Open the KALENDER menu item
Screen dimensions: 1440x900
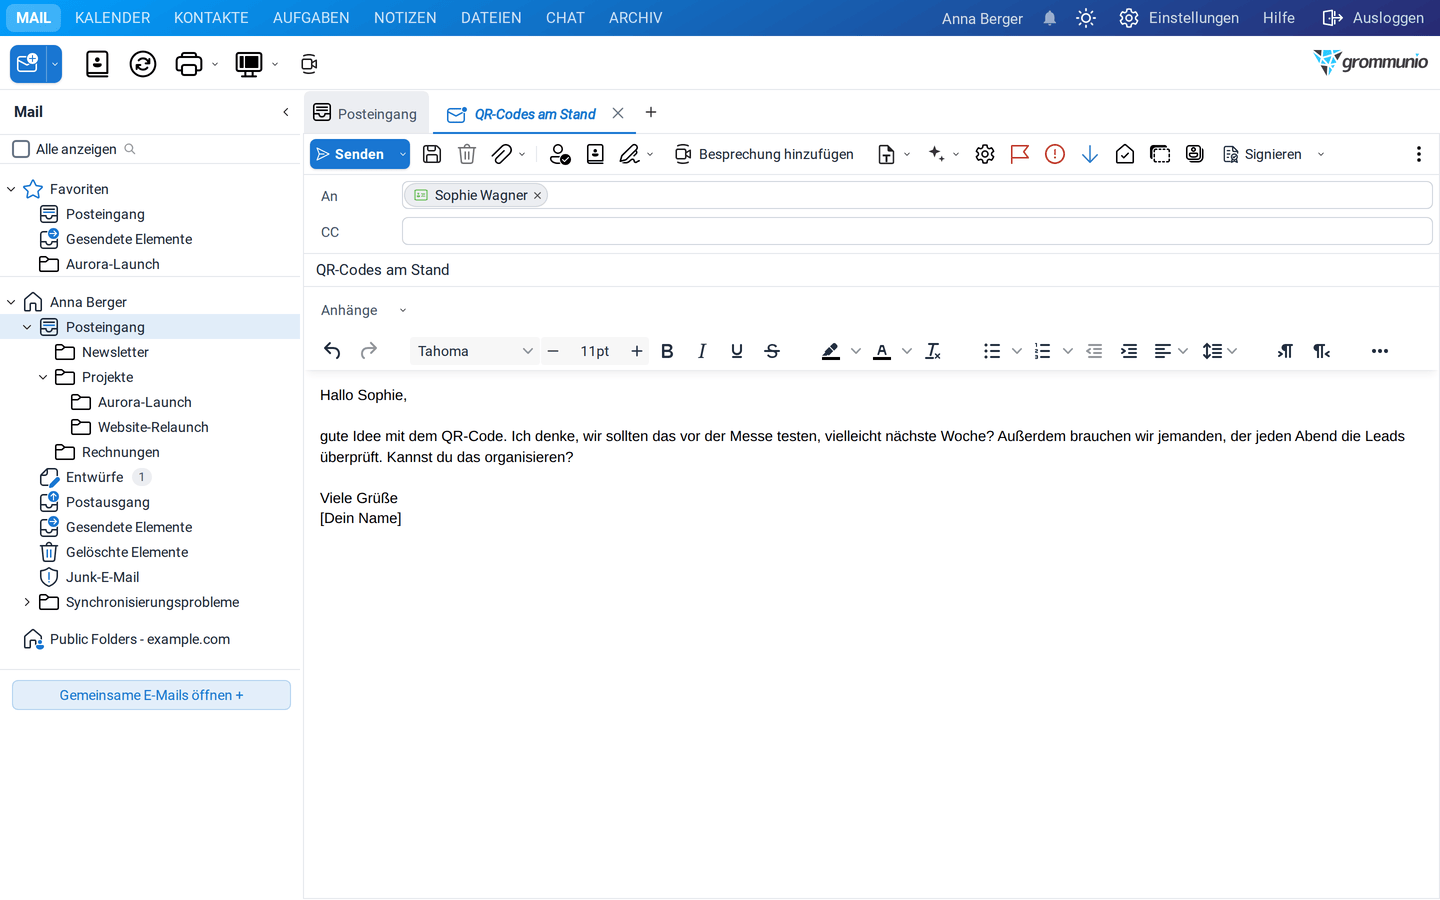113,18
